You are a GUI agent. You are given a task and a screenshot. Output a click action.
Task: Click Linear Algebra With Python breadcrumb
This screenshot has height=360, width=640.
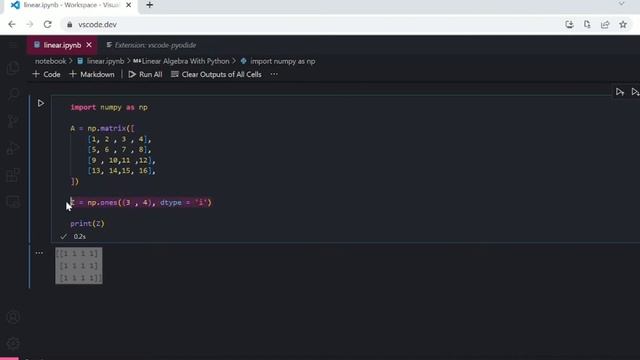point(181,61)
